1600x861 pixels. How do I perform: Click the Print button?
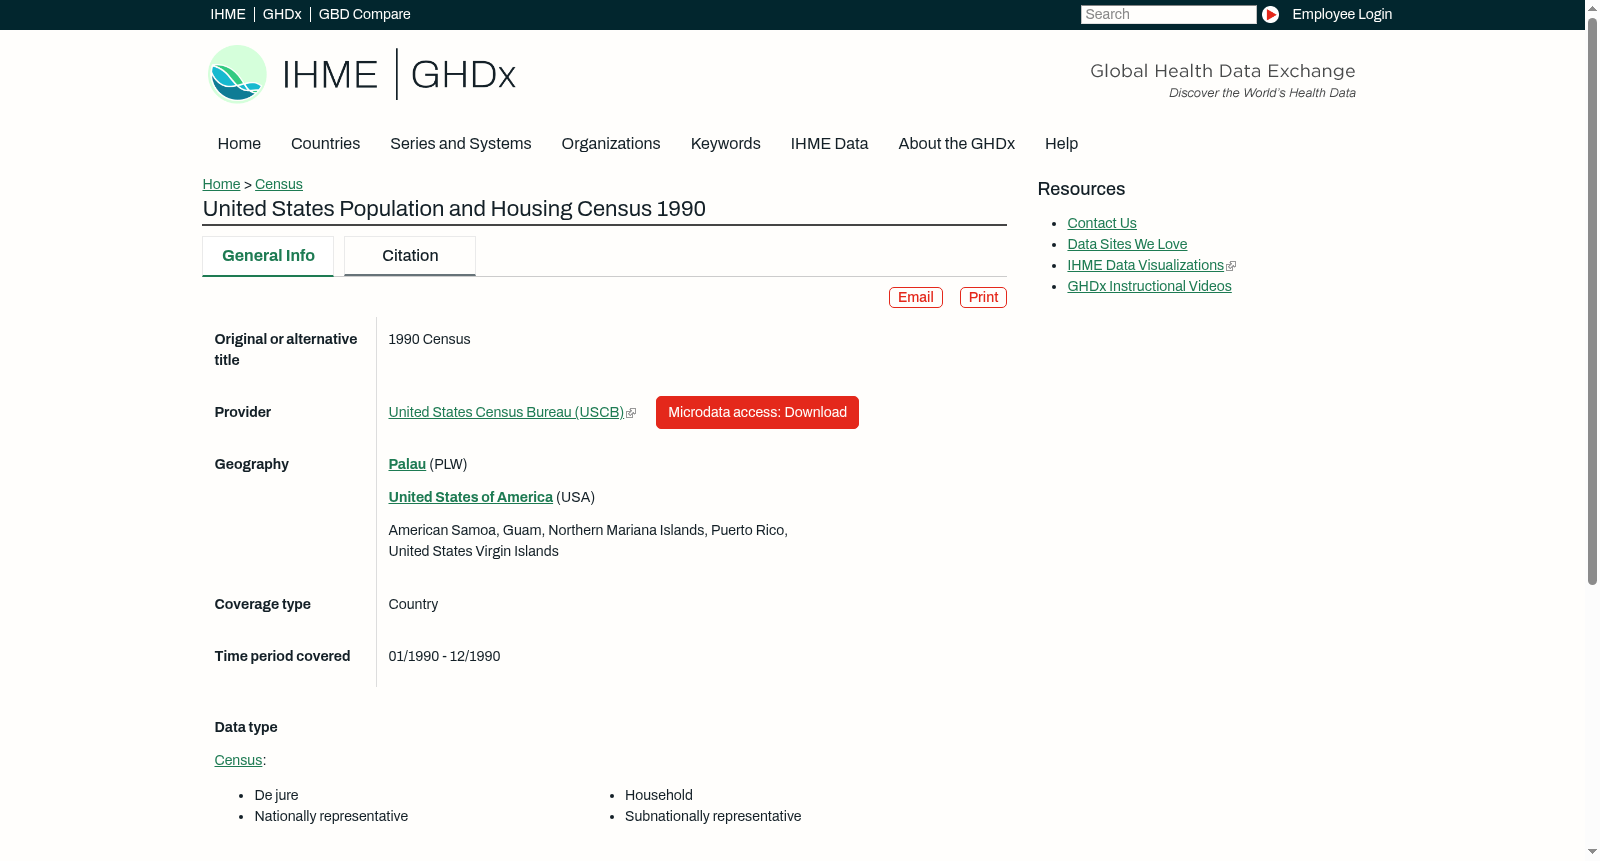tap(983, 298)
